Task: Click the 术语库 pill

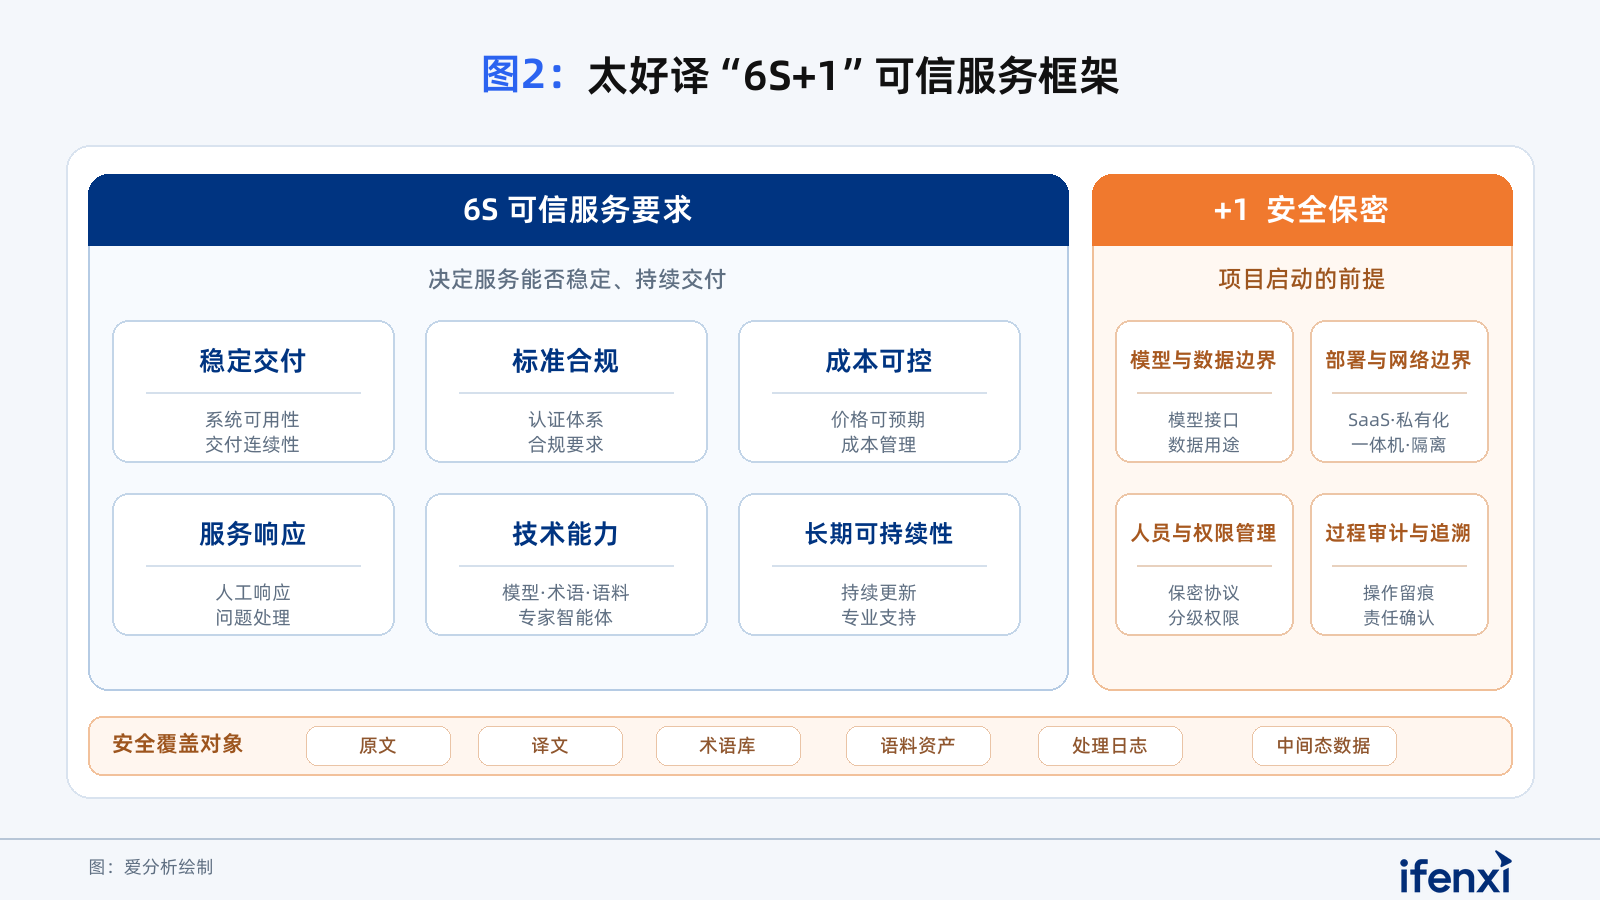Action: (x=728, y=746)
